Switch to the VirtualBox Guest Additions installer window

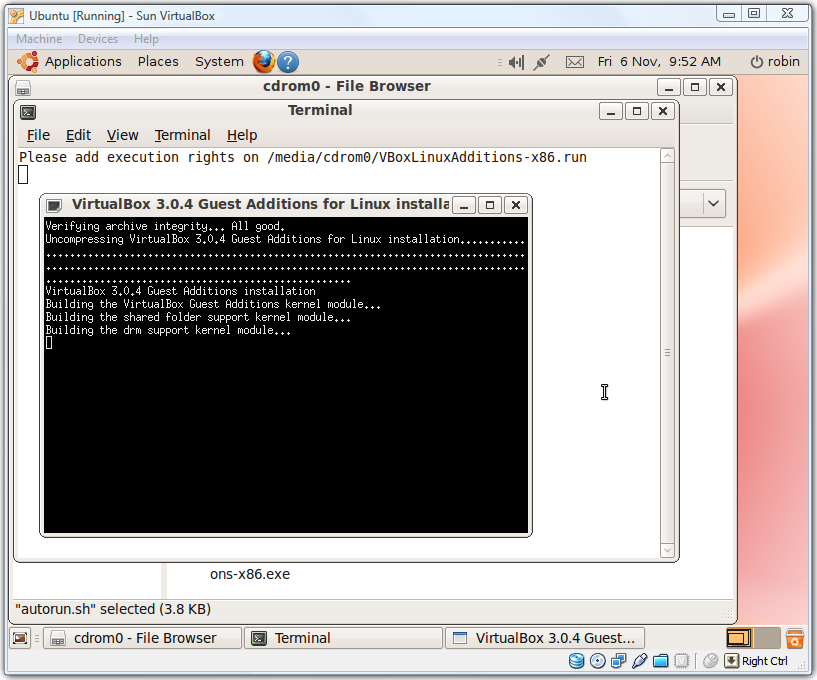547,637
